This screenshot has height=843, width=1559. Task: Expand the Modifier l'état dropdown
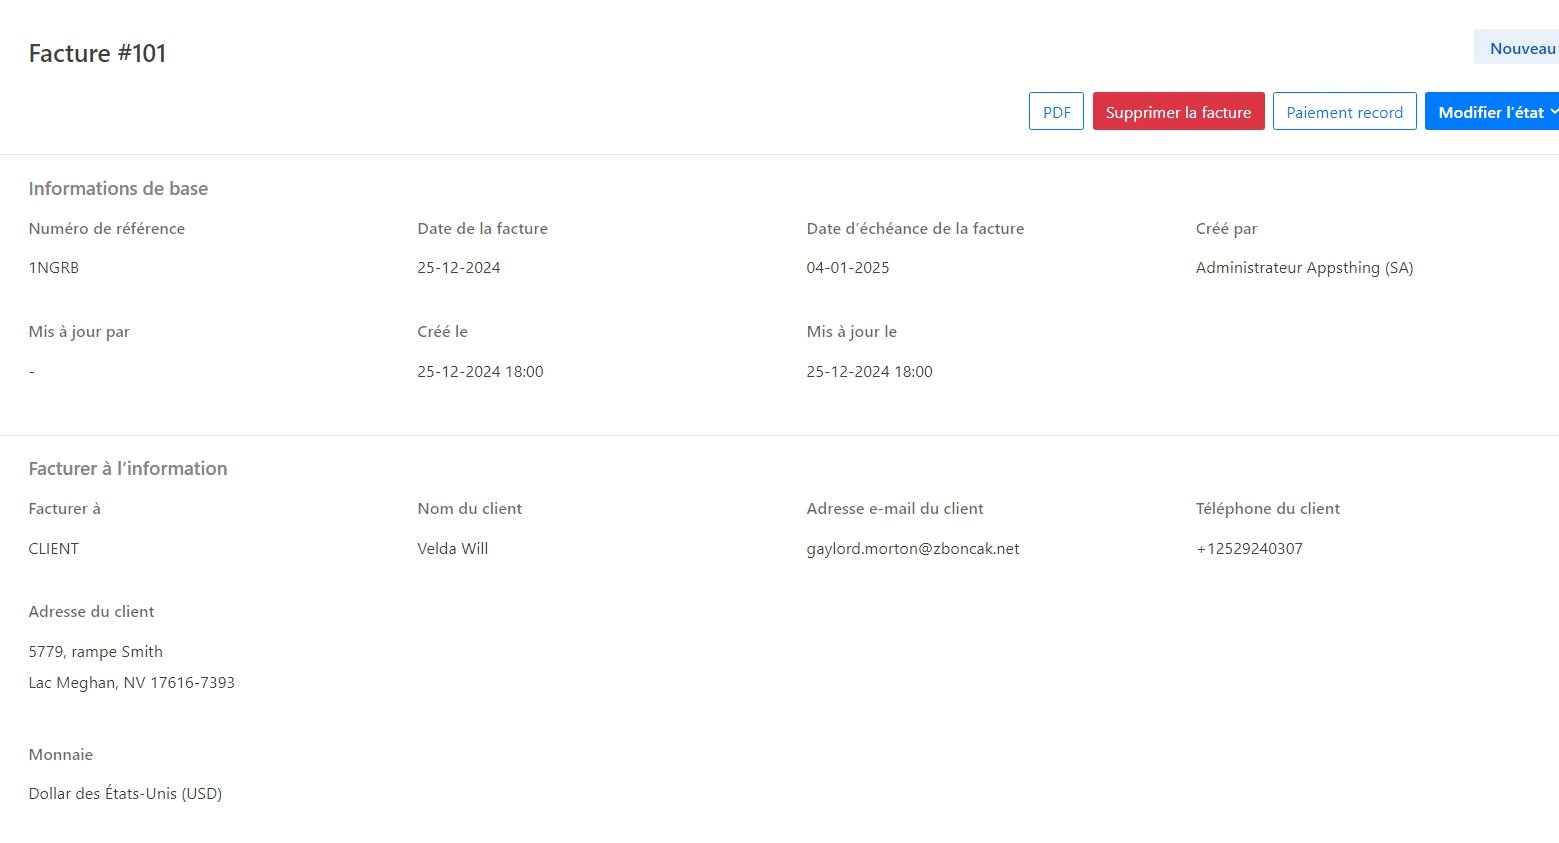coord(1494,112)
